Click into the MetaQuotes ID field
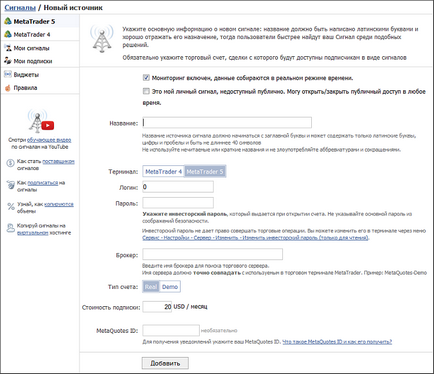434x374 pixels. [171, 330]
